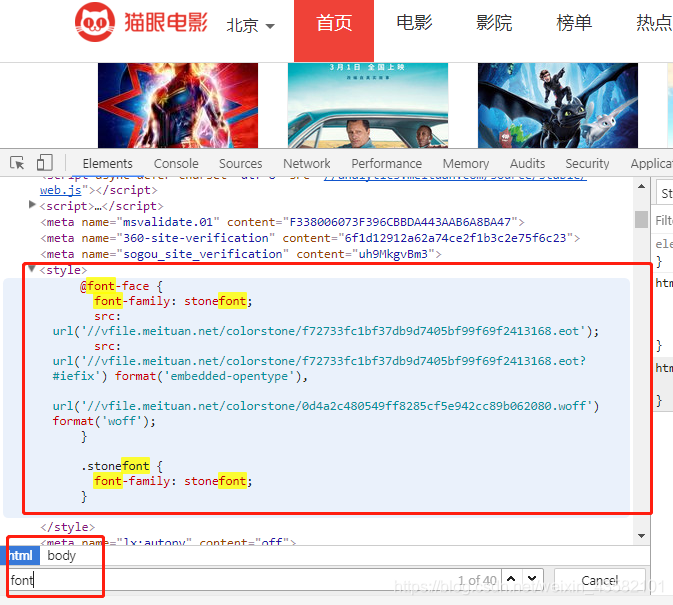Select html in the breadcrumb bar
Image resolution: width=673 pixels, height=605 pixels.
pos(20,556)
